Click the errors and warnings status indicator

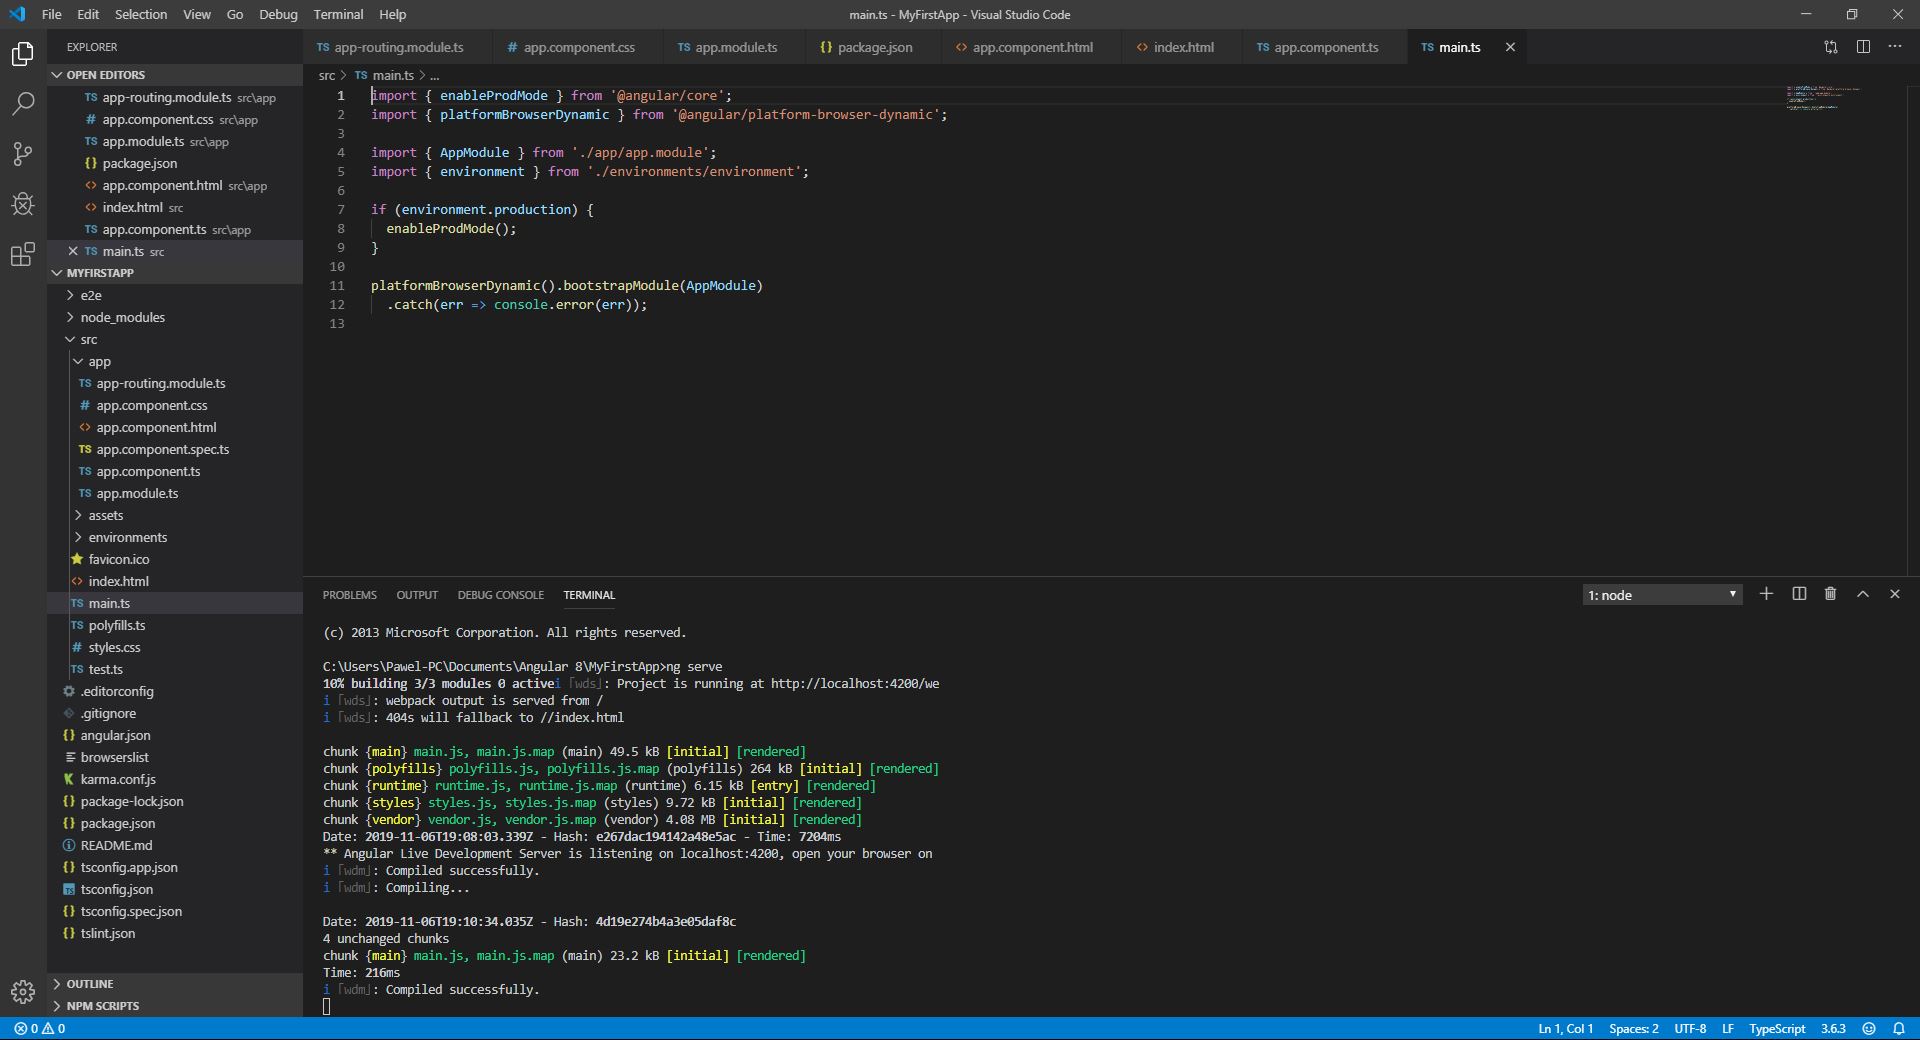pos(40,1028)
